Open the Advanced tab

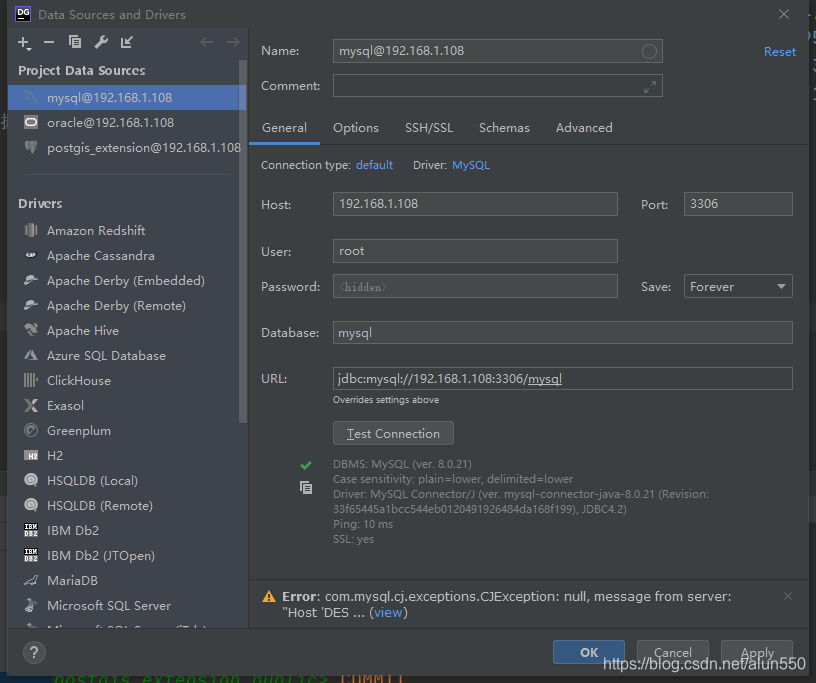[x=584, y=128]
